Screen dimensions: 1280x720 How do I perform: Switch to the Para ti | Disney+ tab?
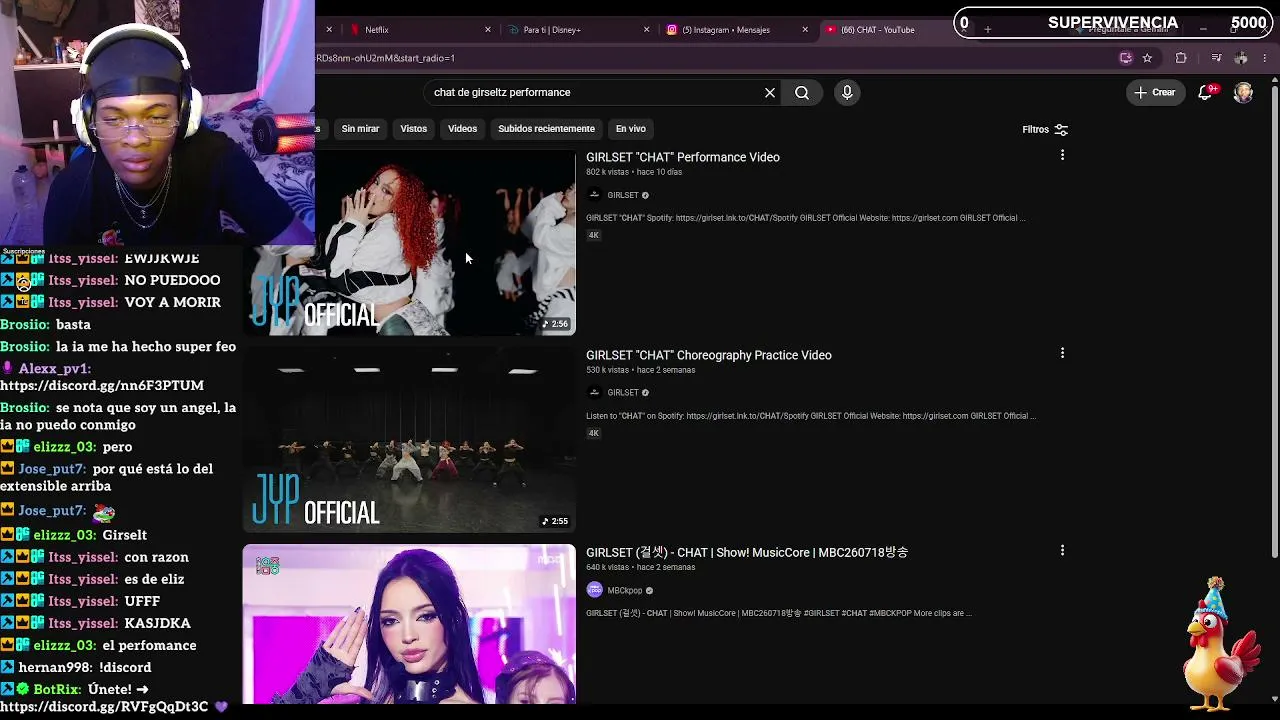[578, 30]
